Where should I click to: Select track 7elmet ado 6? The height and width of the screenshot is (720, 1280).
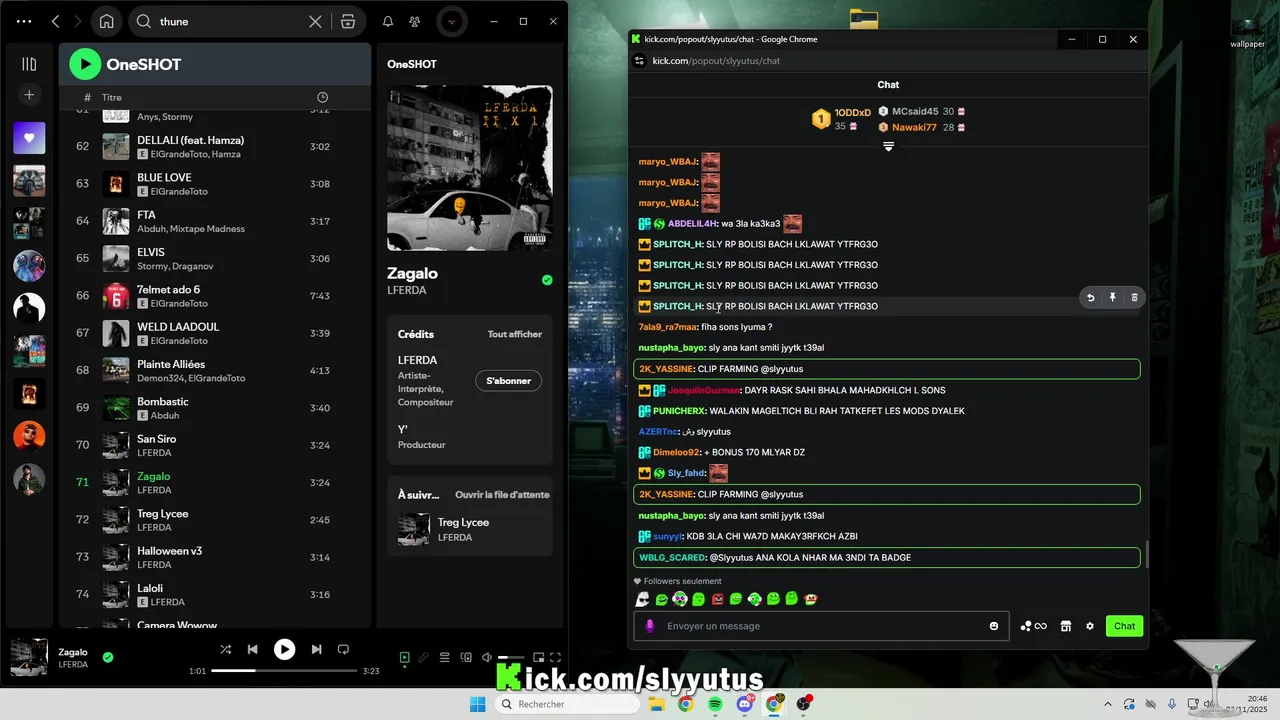coord(215,296)
